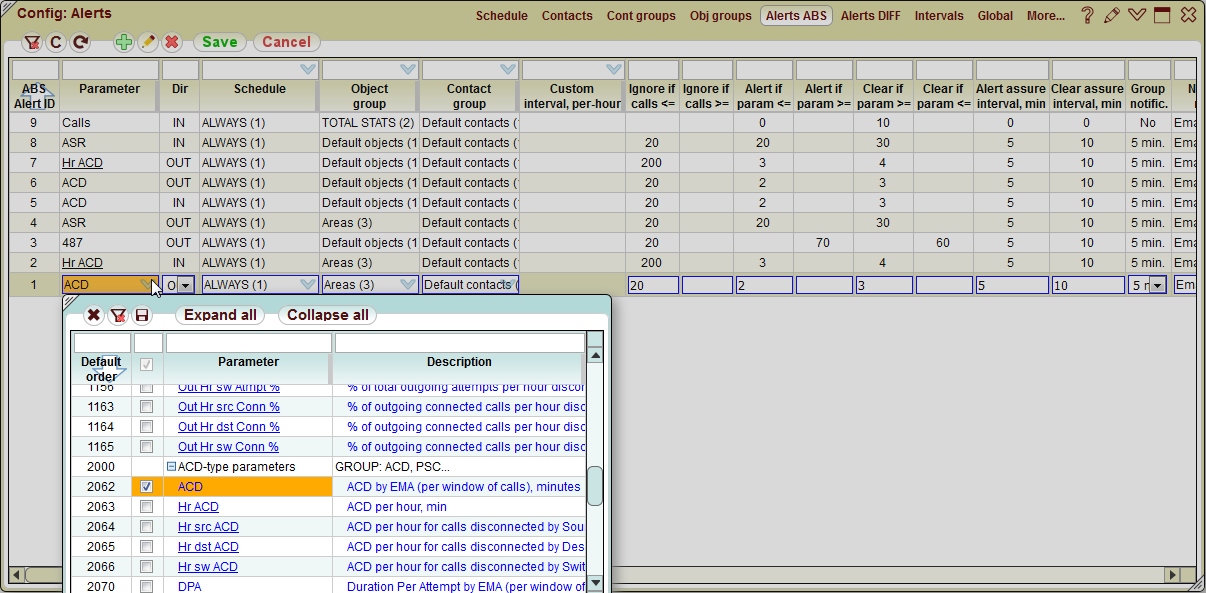Close the parameter popup with its X icon
Viewport: 1206px width, 593px height.
pyautogui.click(x=94, y=314)
